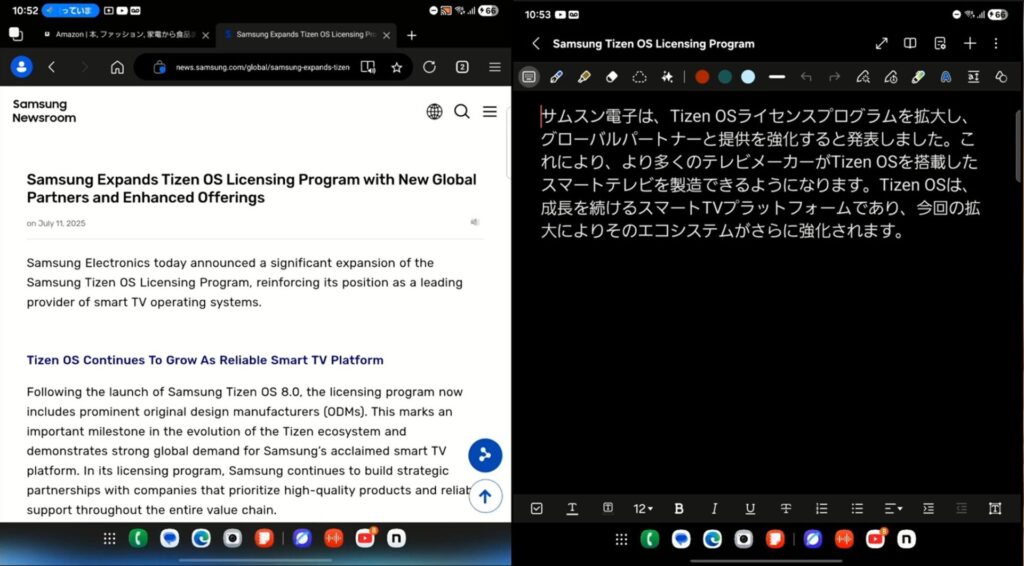Image resolution: width=1024 pixels, height=566 pixels.
Task: Open the browser profile avatar
Action: [22, 67]
